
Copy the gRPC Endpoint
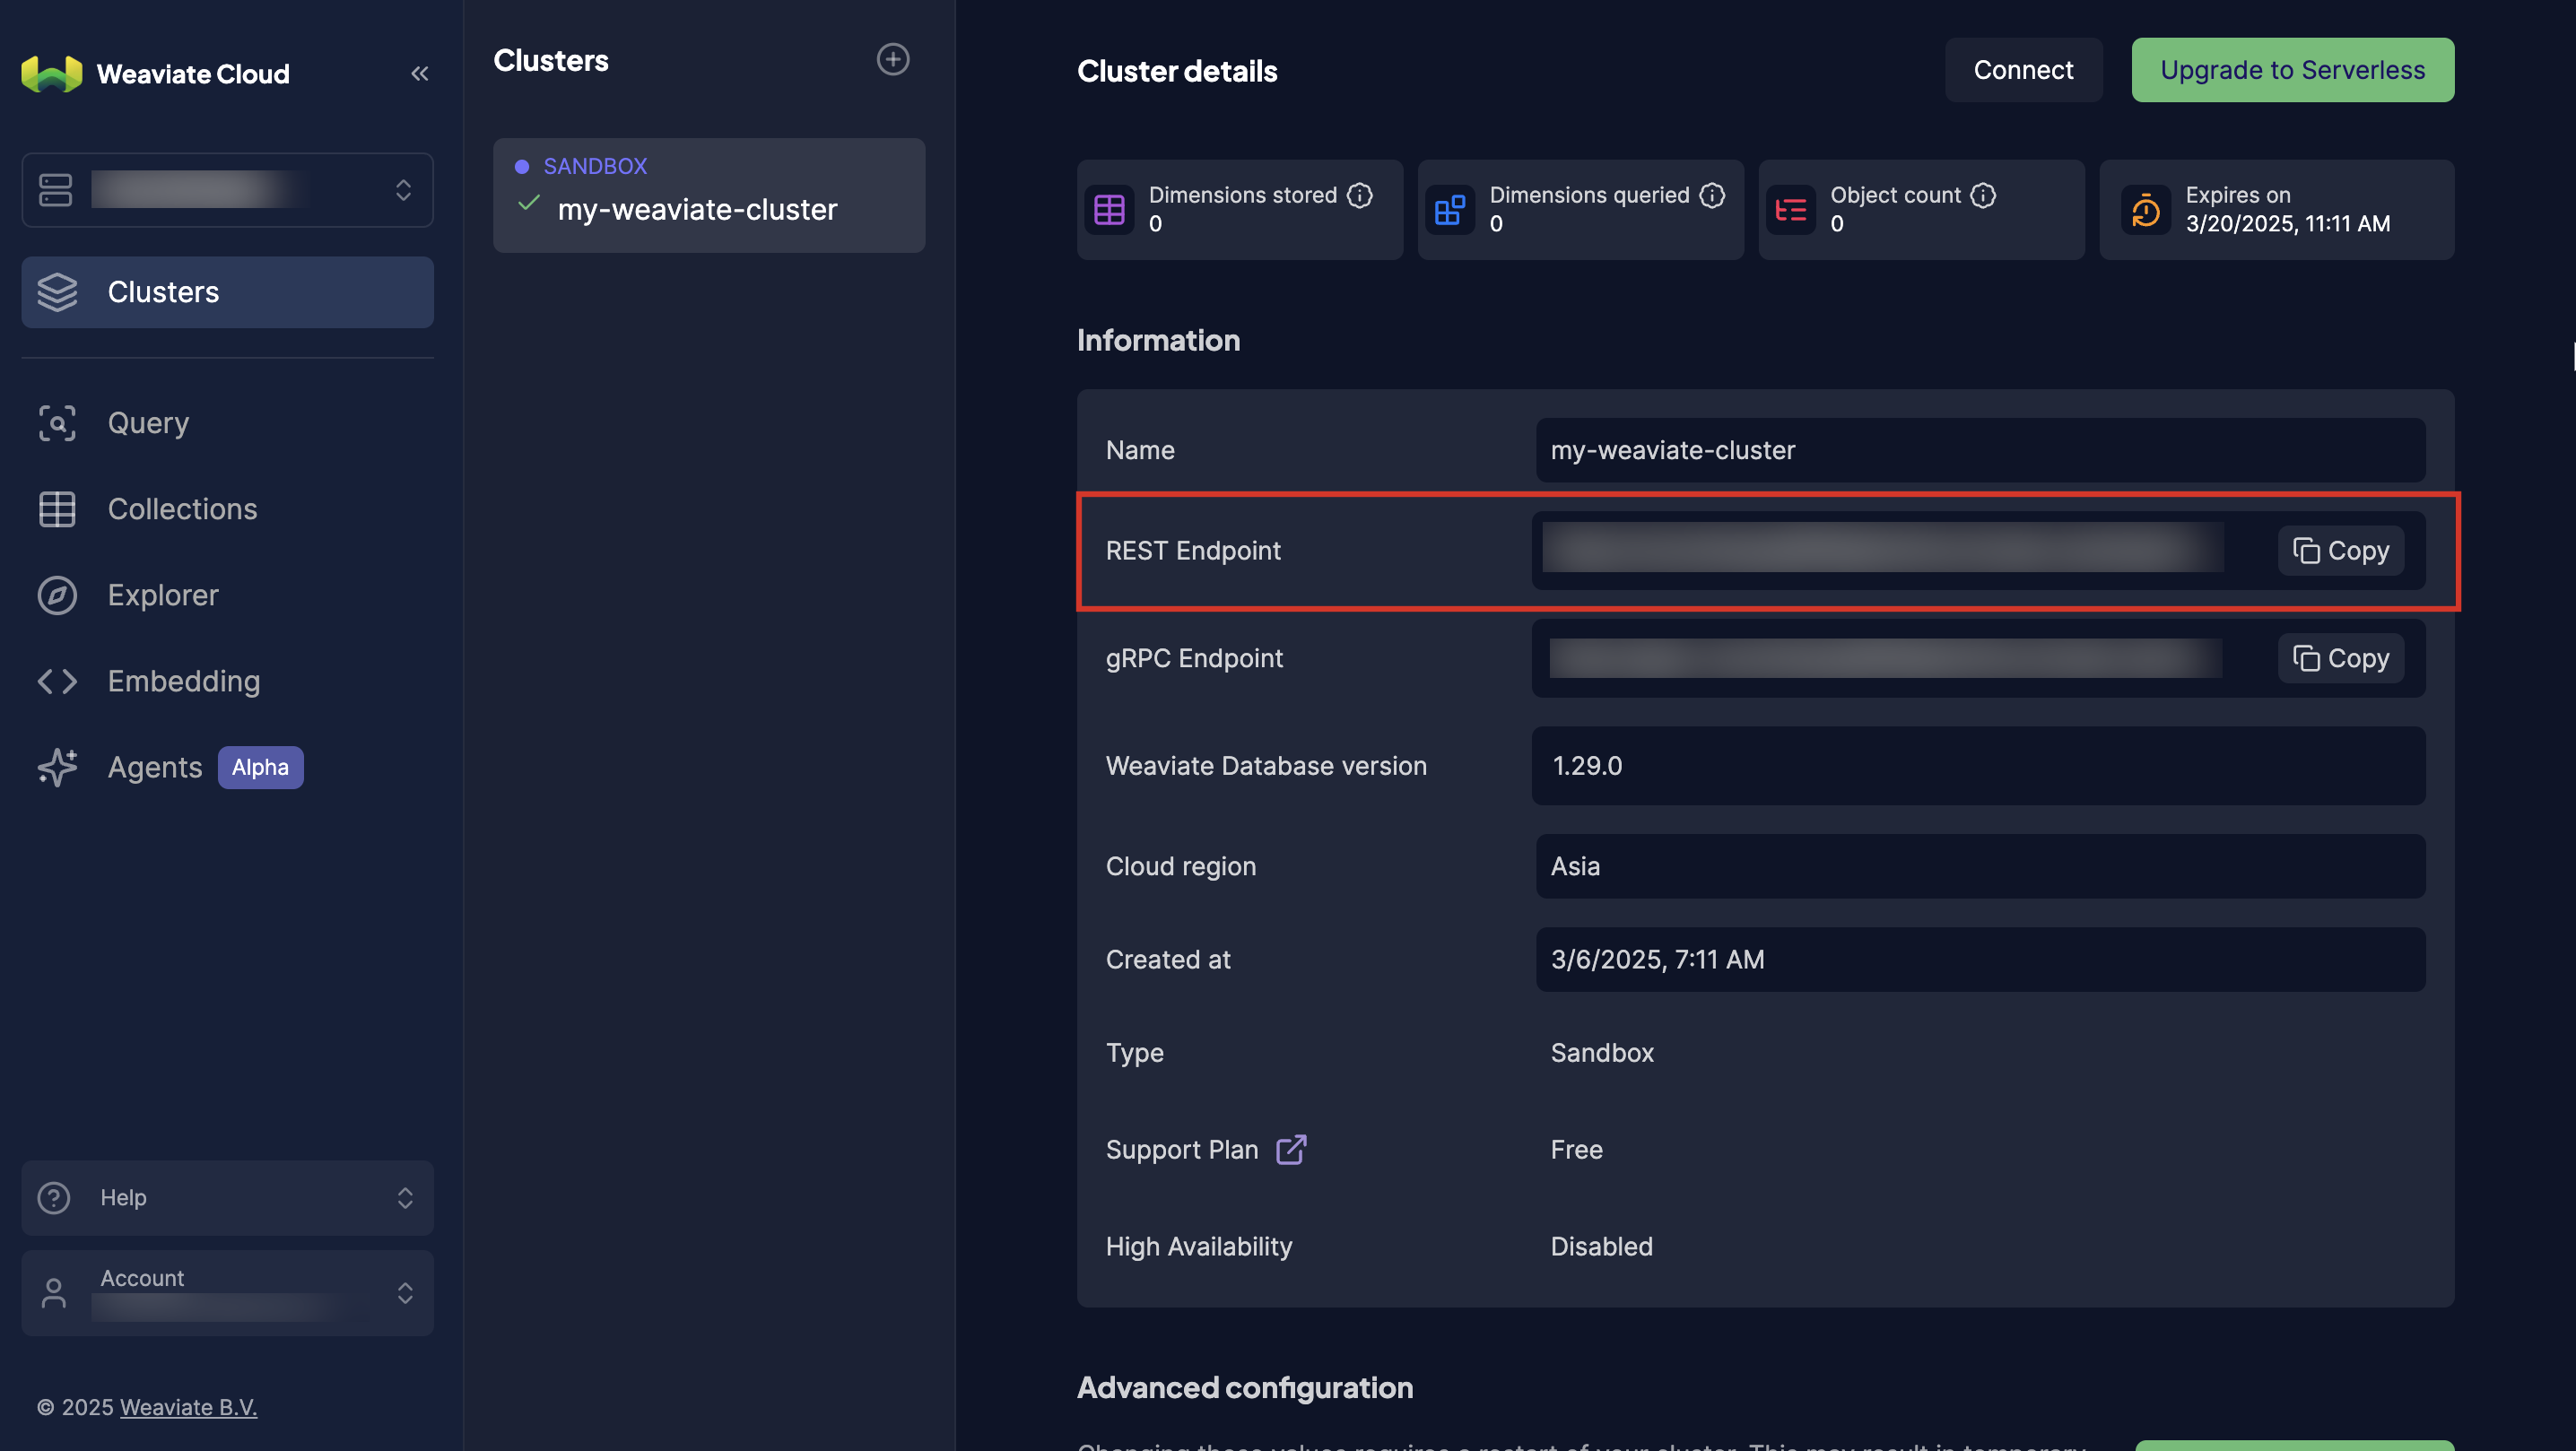click(x=2340, y=658)
